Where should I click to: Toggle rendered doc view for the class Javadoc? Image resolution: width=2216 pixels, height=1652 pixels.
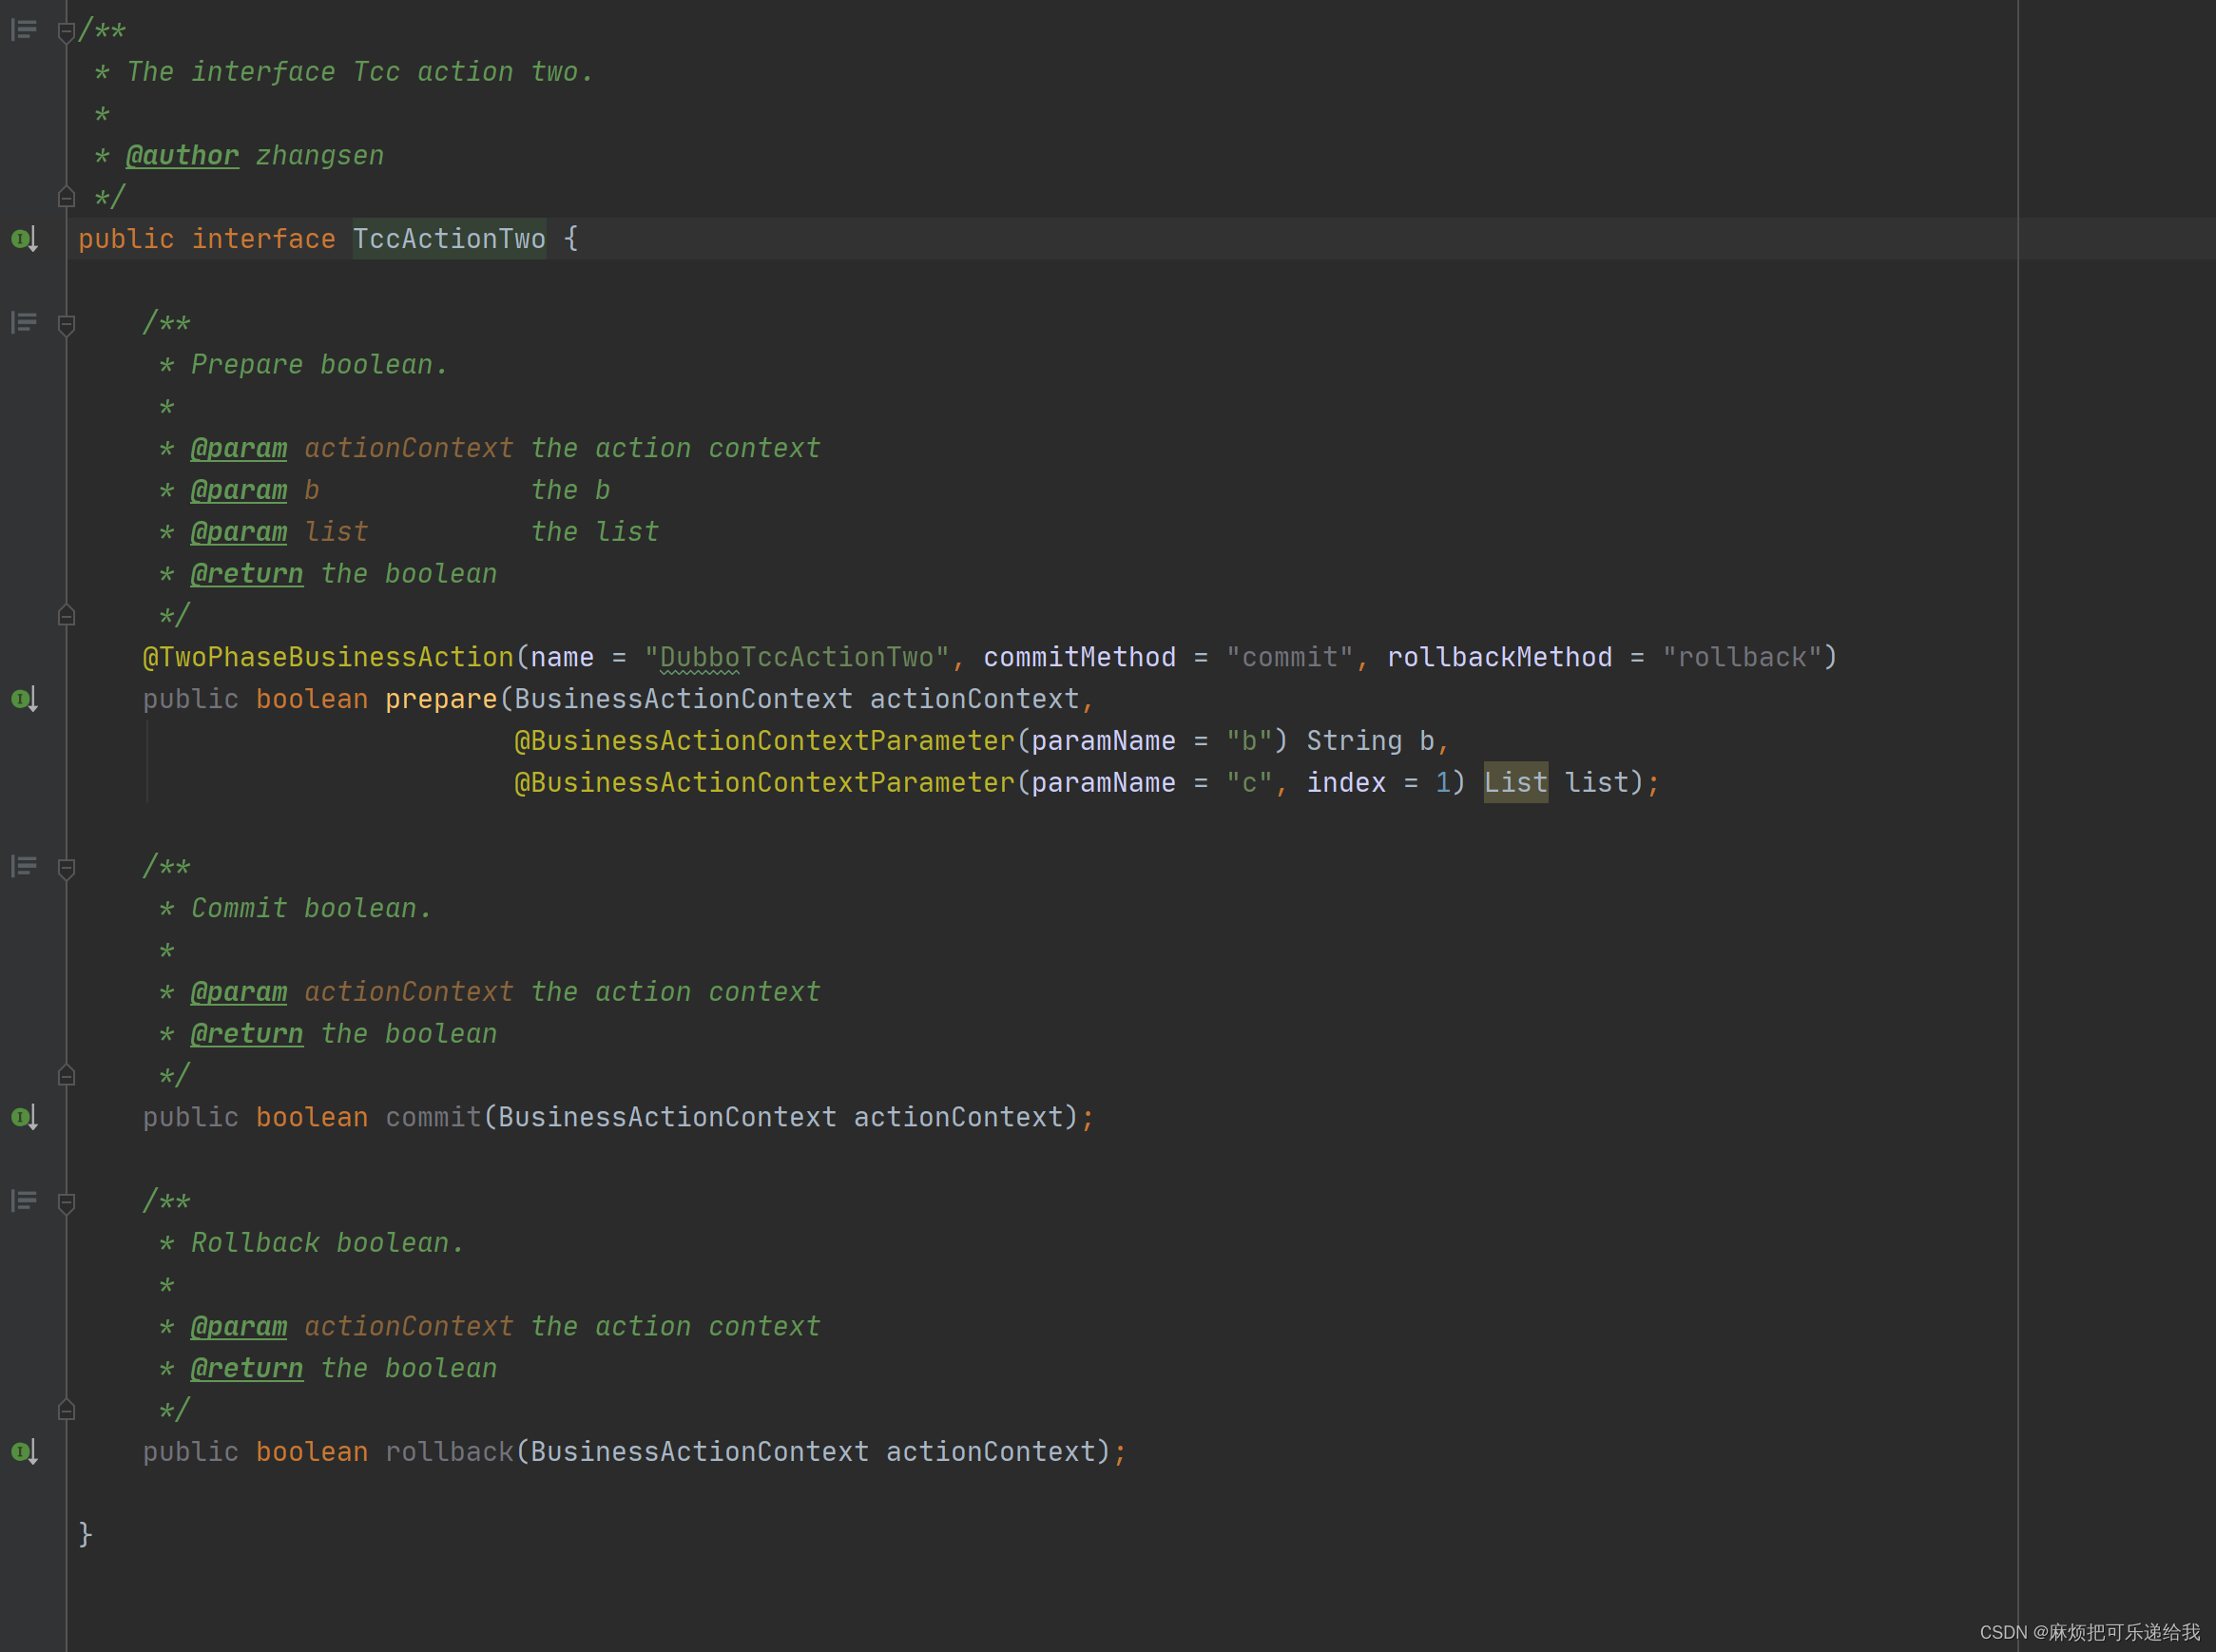[x=24, y=30]
